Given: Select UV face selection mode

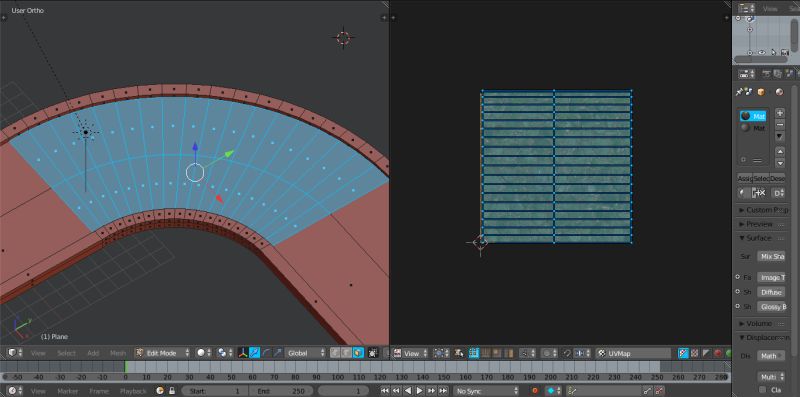Looking at the screenshot, I should tap(497, 353).
